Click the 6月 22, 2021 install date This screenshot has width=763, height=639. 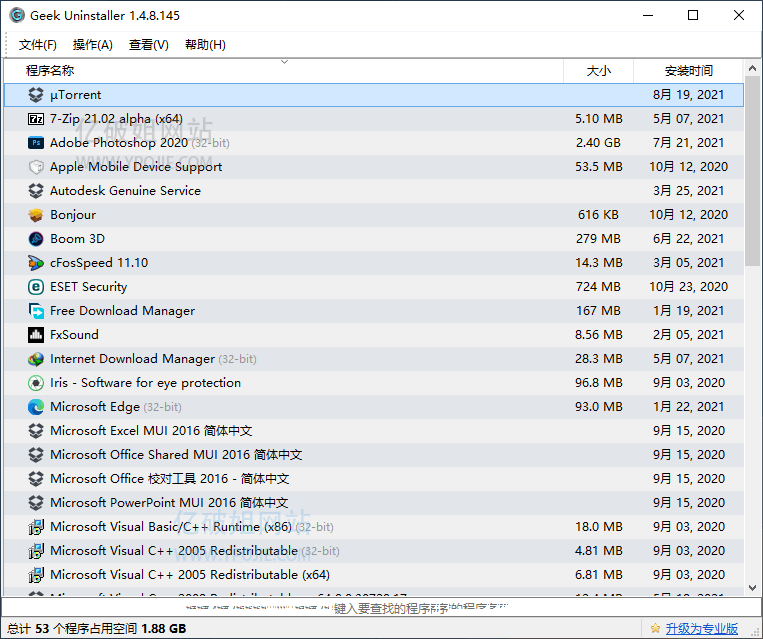click(688, 238)
